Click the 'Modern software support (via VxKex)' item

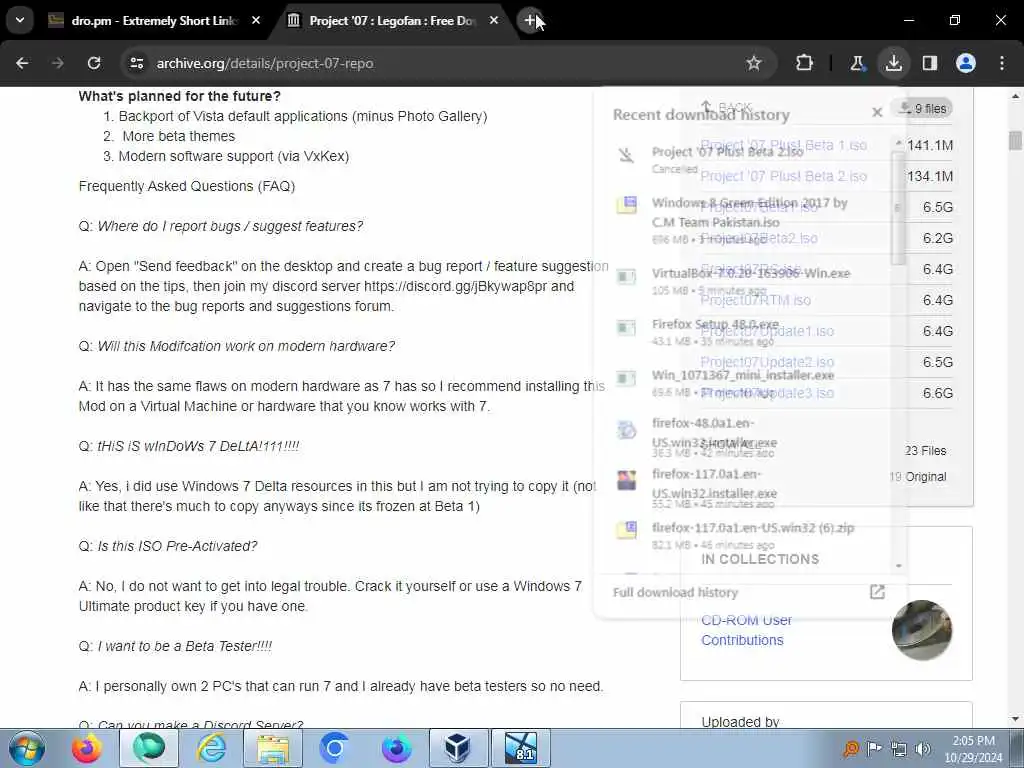[234, 156]
